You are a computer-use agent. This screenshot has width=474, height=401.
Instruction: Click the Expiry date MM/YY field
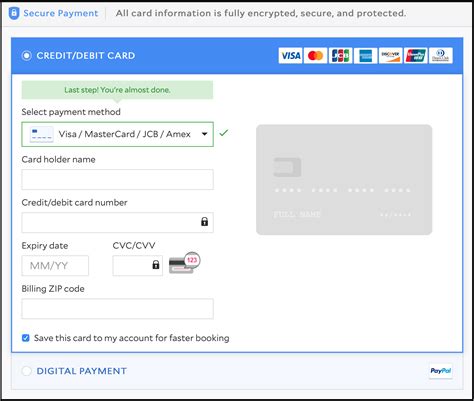(55, 266)
